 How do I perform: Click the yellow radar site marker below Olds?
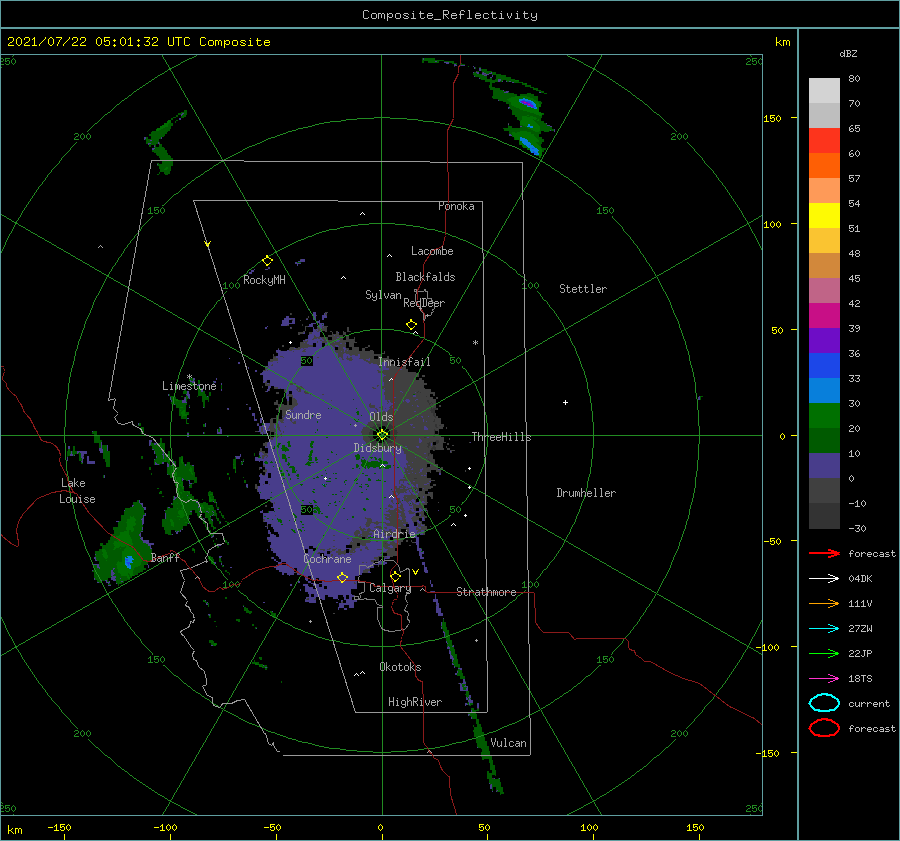coord(382,435)
